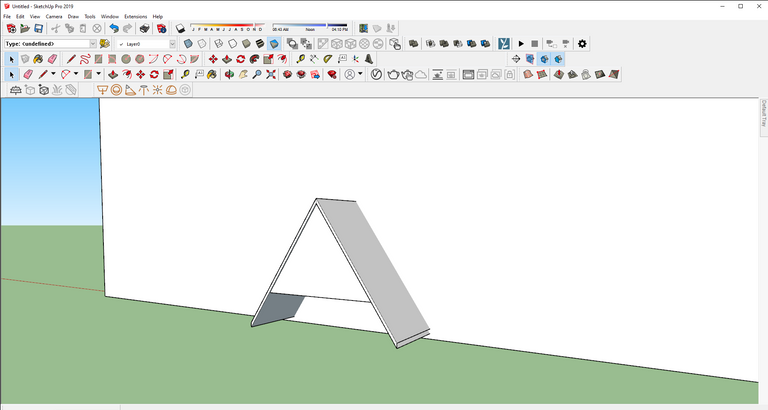Open the Camera menu
This screenshot has width=768, height=410.
[x=53, y=17]
